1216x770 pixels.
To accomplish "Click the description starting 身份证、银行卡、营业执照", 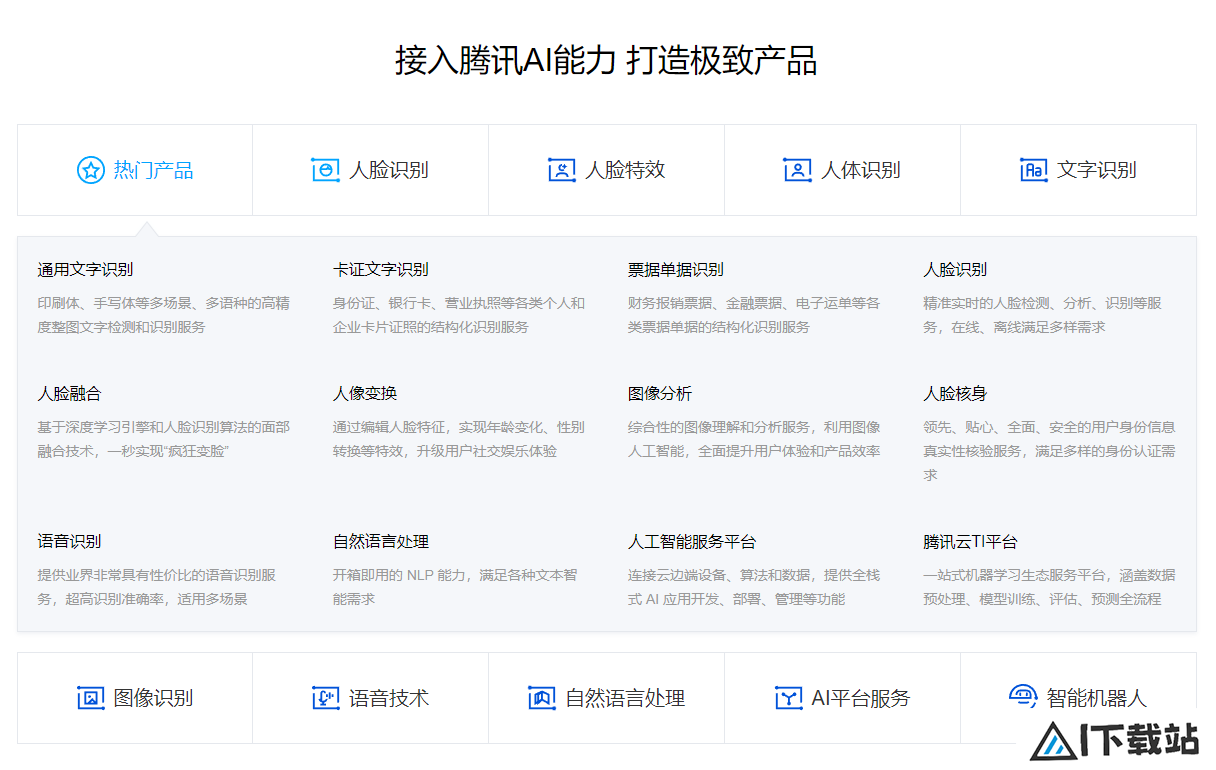I will (x=459, y=315).
